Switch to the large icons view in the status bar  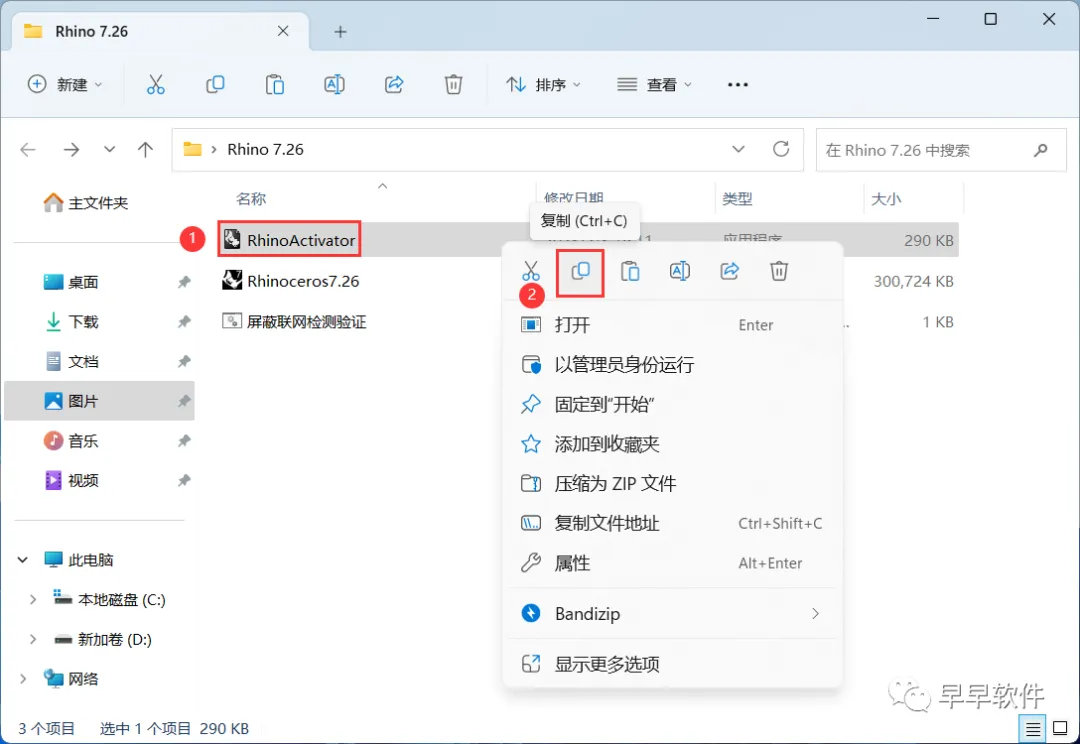(x=1061, y=728)
